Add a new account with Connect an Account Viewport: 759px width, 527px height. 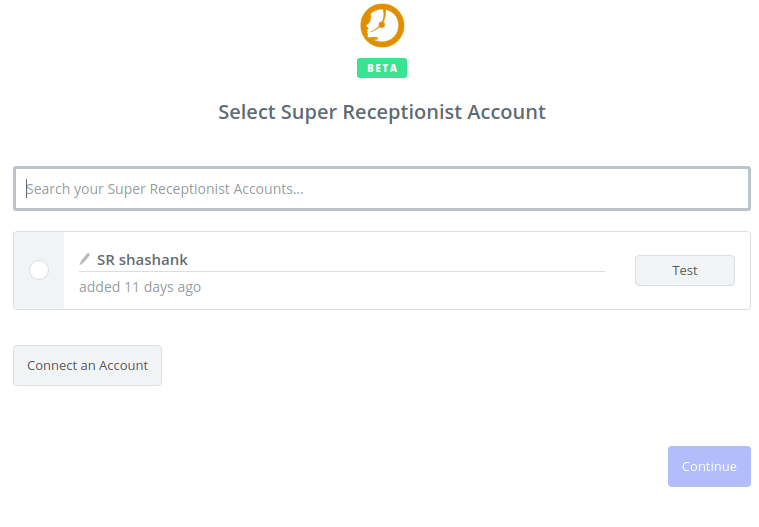[x=88, y=365]
